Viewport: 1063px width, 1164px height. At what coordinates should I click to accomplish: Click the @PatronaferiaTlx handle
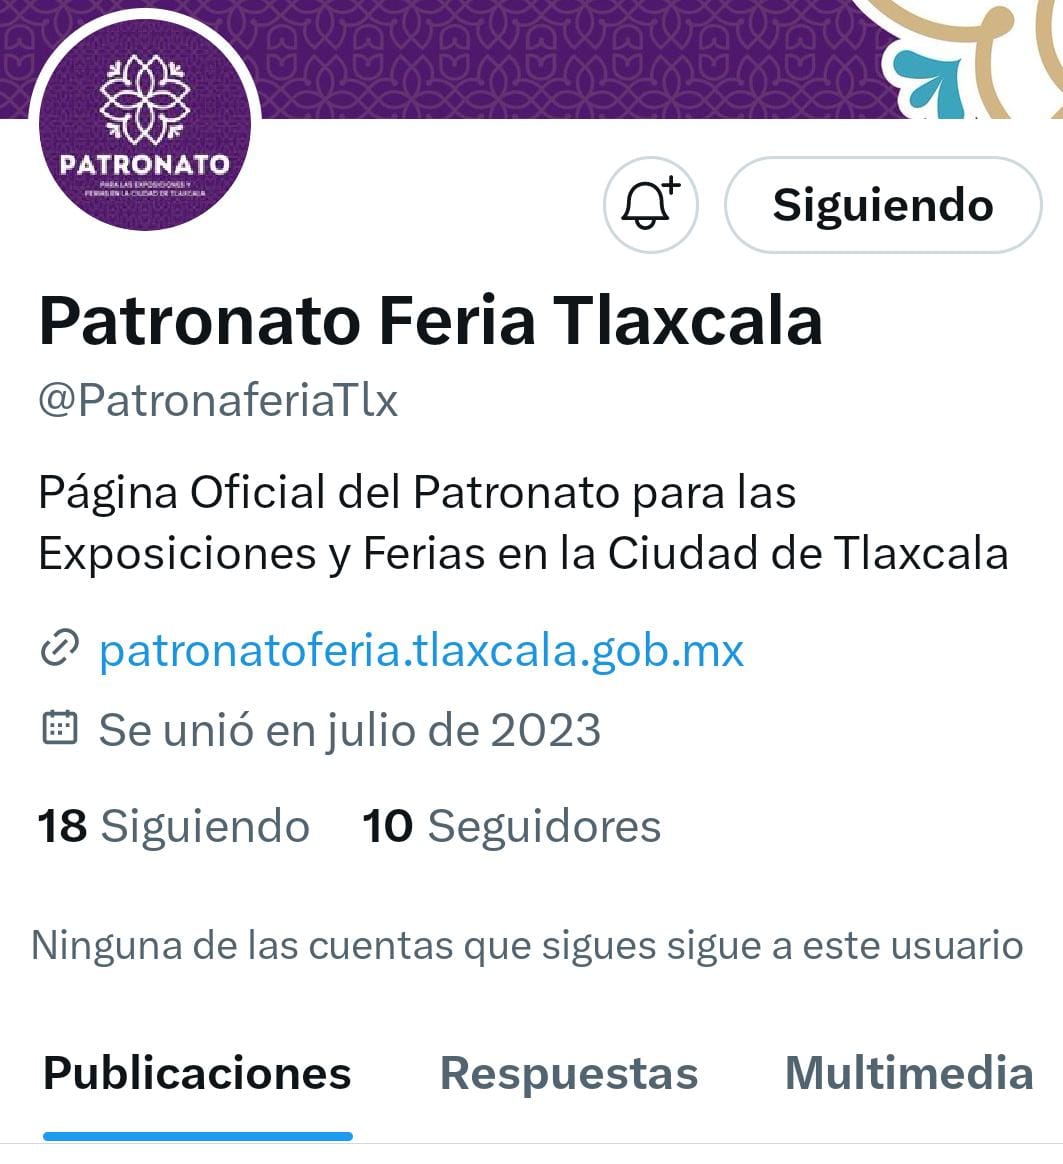point(218,401)
